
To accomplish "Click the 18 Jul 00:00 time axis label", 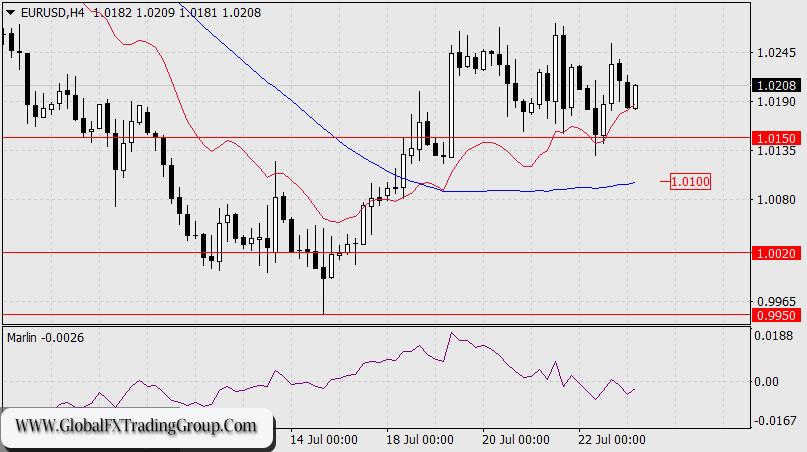I will tap(419, 440).
